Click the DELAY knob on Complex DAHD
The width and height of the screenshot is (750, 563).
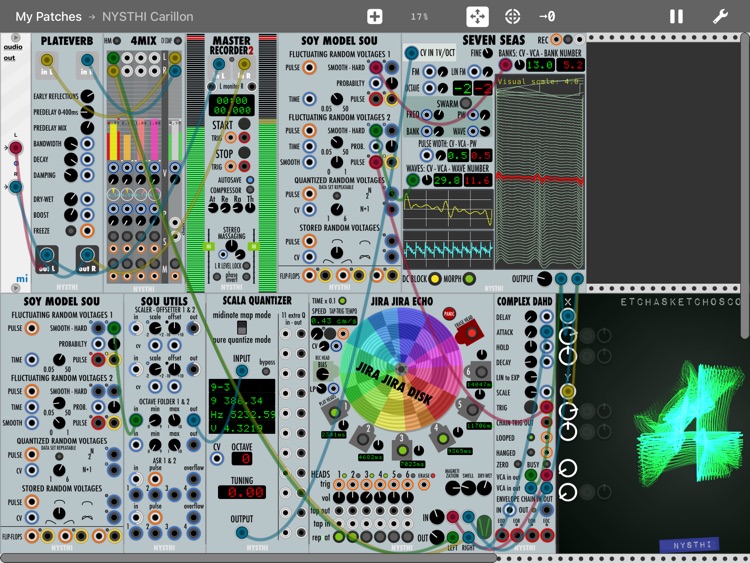tap(530, 317)
